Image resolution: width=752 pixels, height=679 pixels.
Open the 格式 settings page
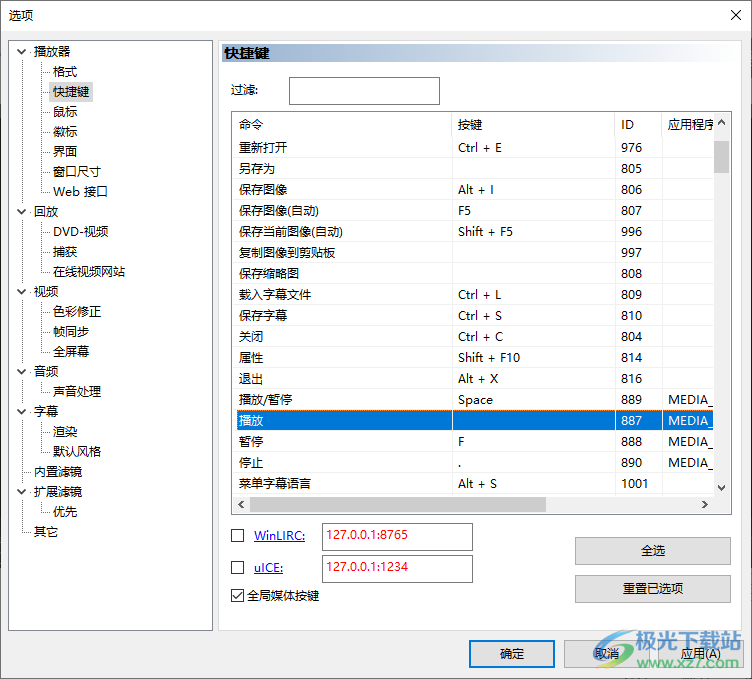tap(65, 72)
